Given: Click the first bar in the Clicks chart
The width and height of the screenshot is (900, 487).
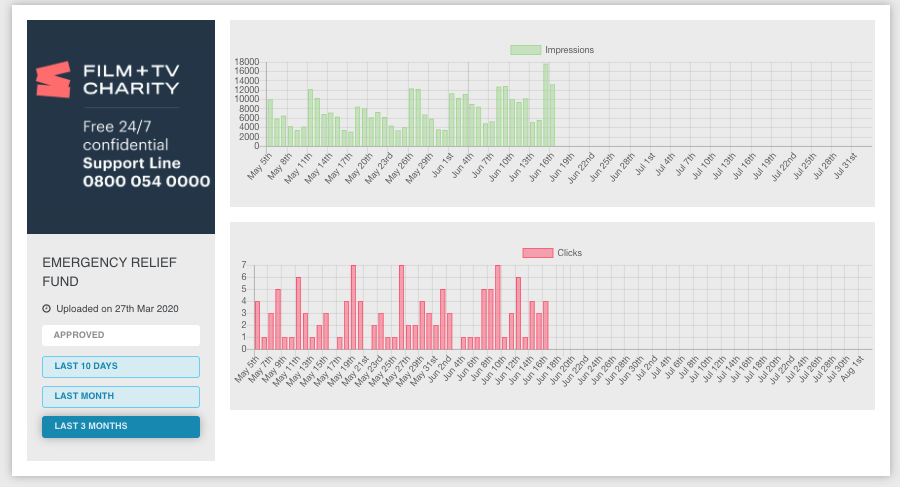Looking at the screenshot, I should [x=257, y=325].
